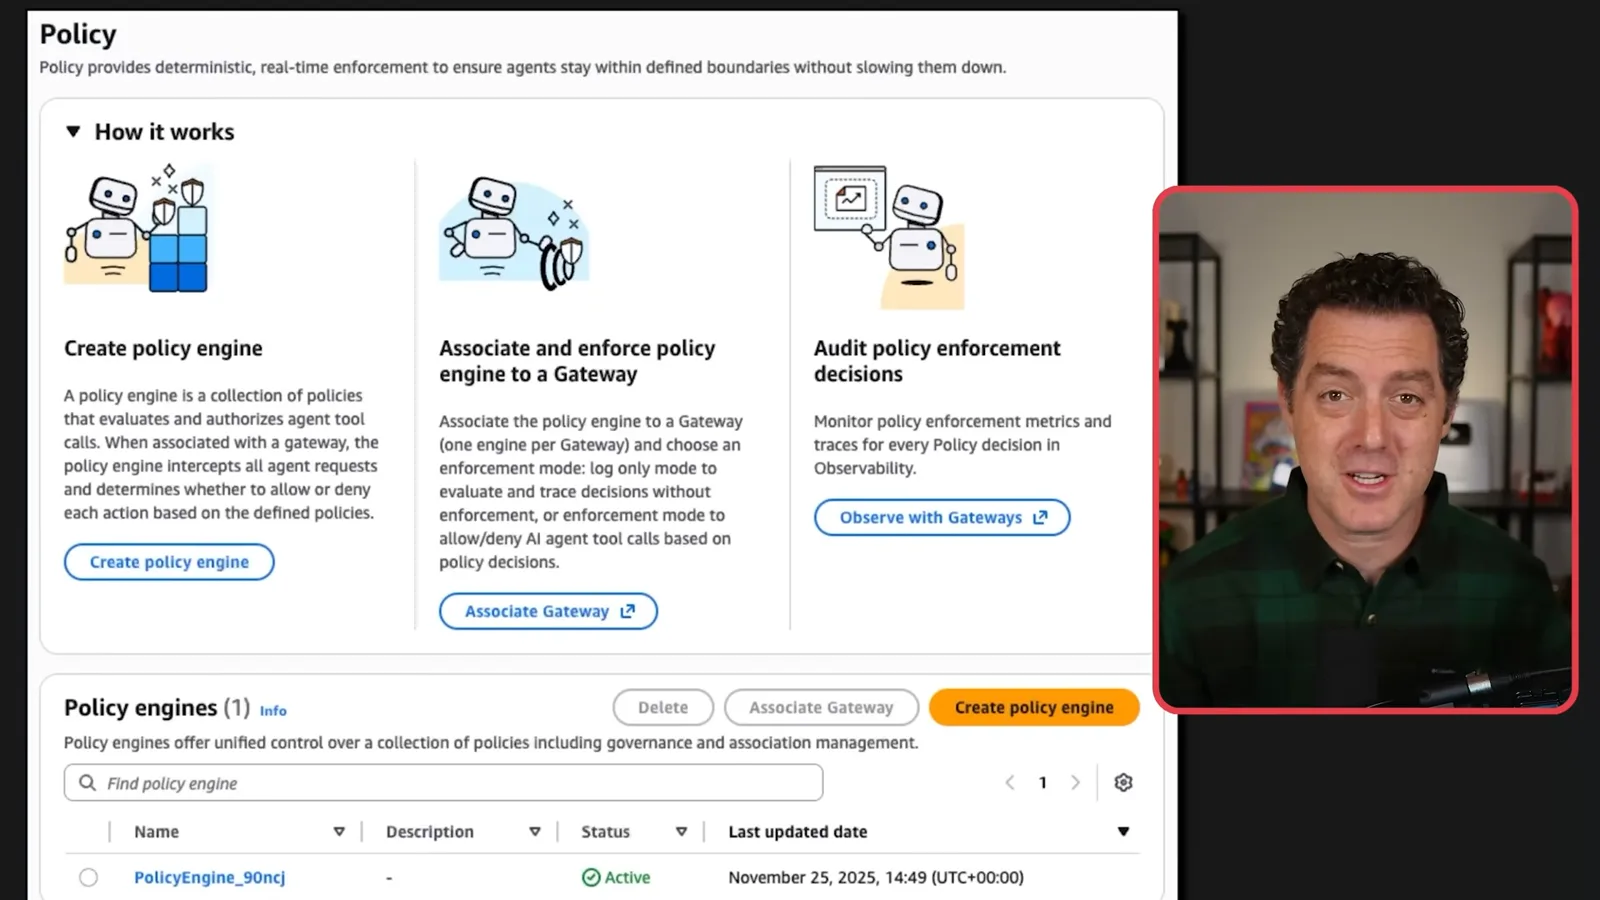
Task: Click the Audit policy enforcement robot illustration
Action: (889, 237)
